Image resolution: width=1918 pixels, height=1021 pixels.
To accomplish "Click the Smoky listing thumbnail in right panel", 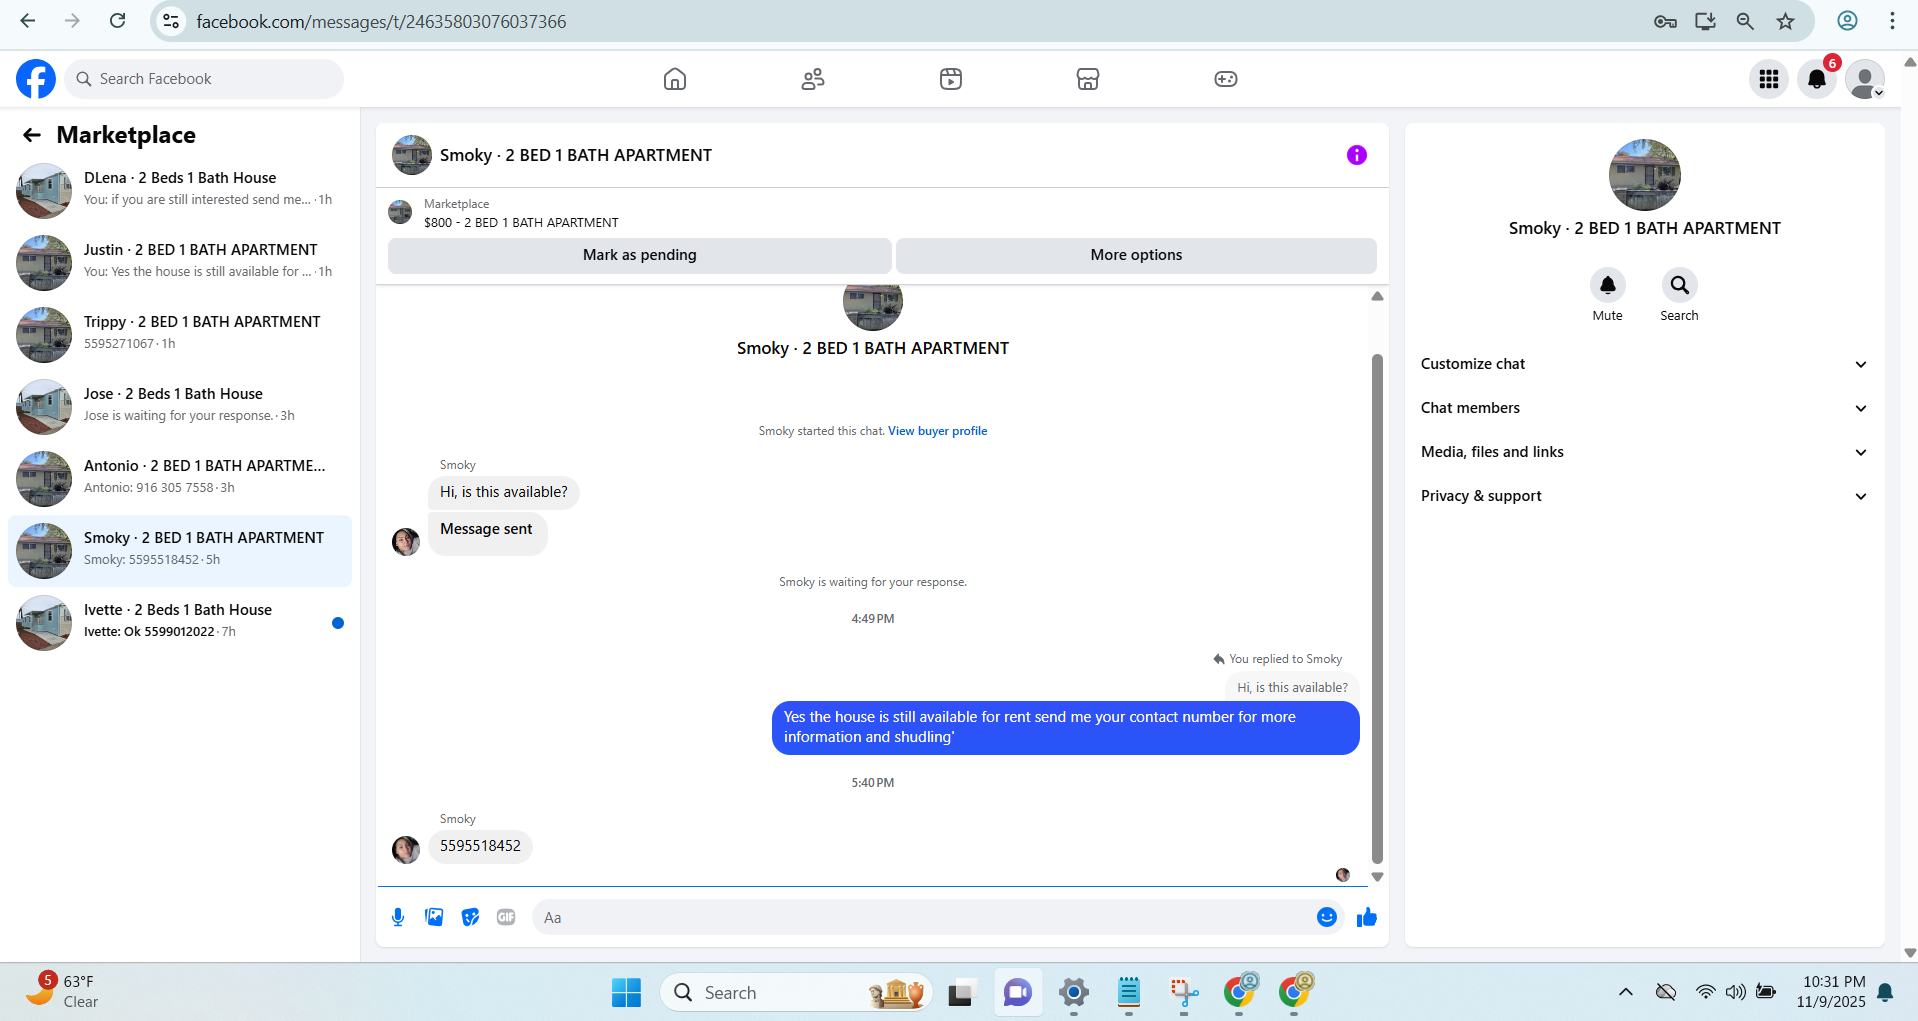I will [x=1644, y=175].
